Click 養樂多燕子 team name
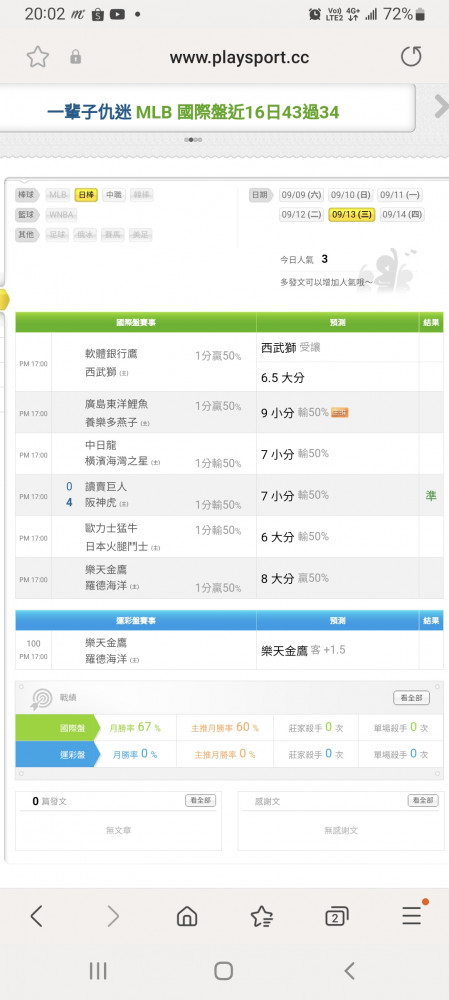This screenshot has width=449, height=1000. pos(111,422)
